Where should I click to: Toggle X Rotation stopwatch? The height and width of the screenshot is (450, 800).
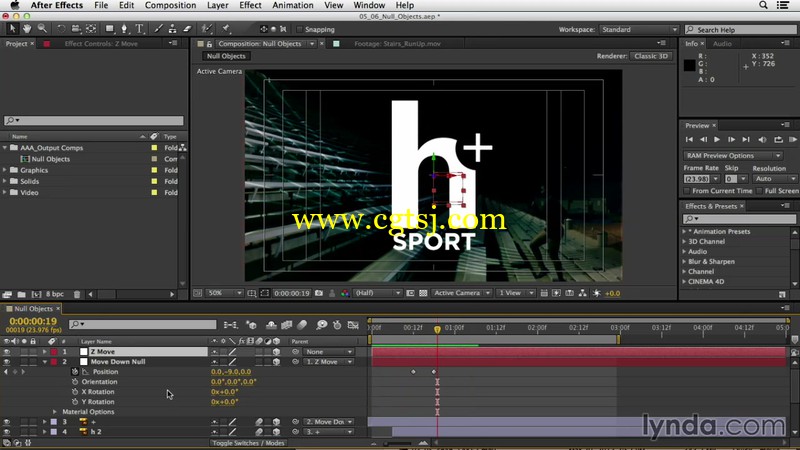click(x=75, y=392)
